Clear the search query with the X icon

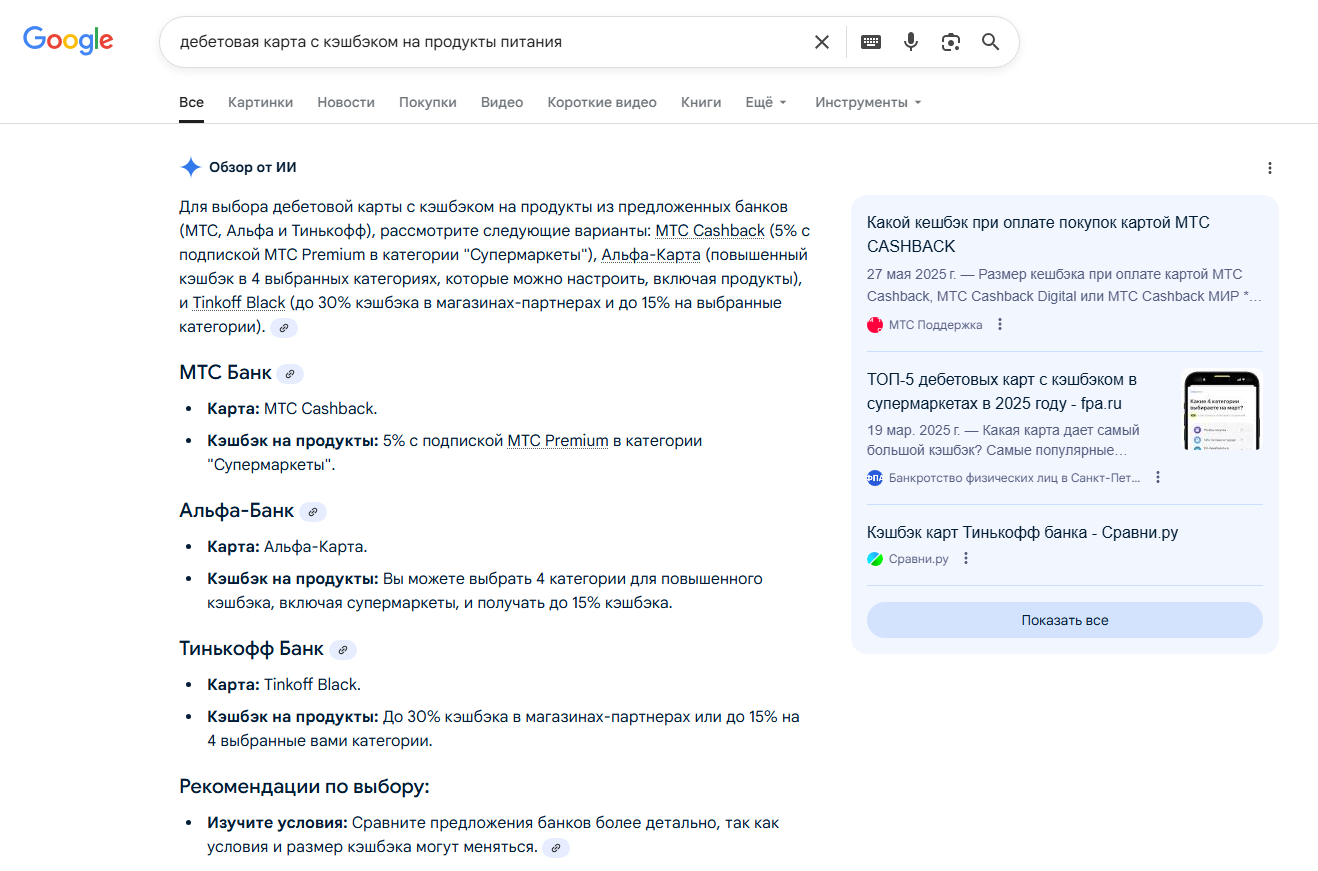point(822,42)
